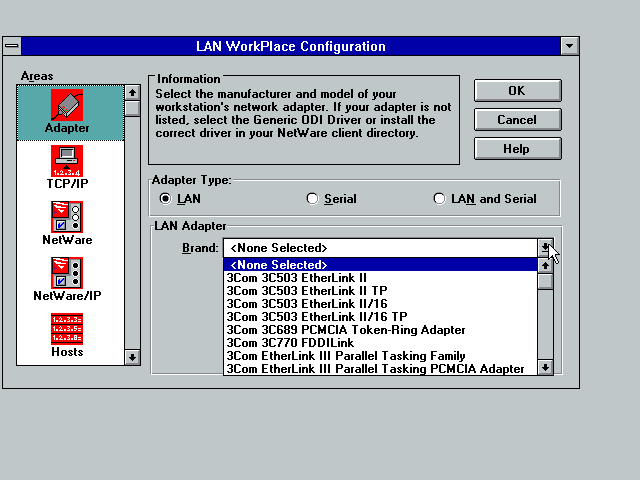Click Areas list scroll down arrow

coord(132,358)
